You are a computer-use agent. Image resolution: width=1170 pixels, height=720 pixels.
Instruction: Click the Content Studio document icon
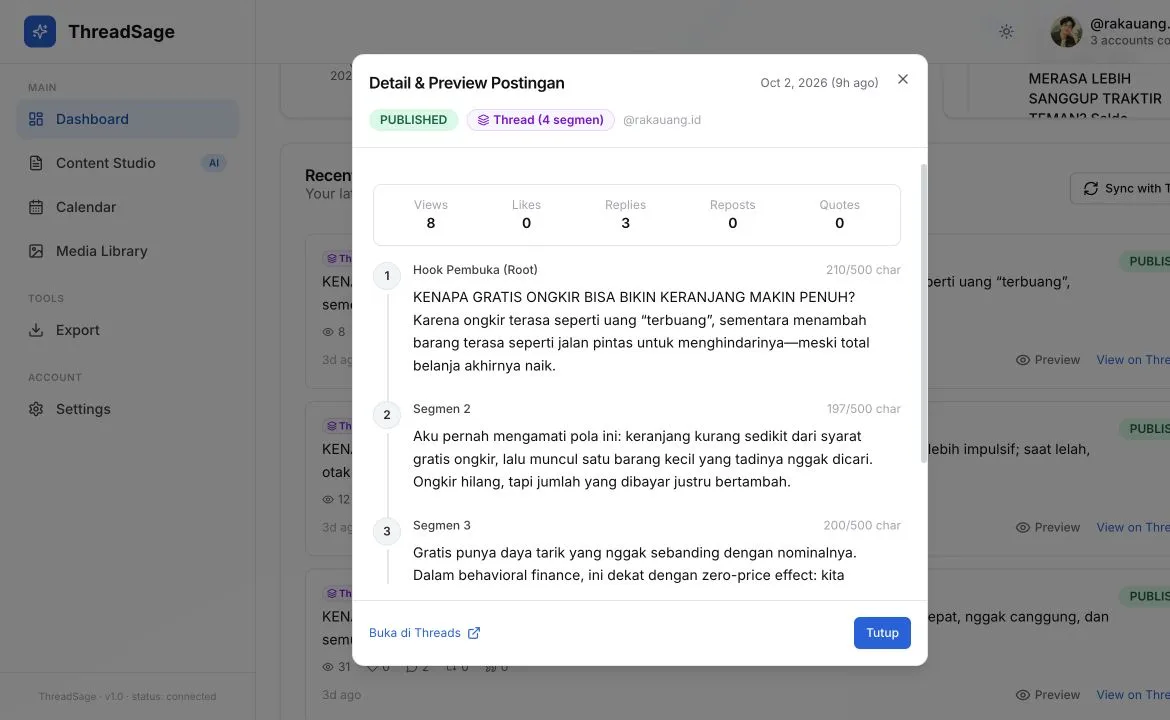click(x=36, y=163)
